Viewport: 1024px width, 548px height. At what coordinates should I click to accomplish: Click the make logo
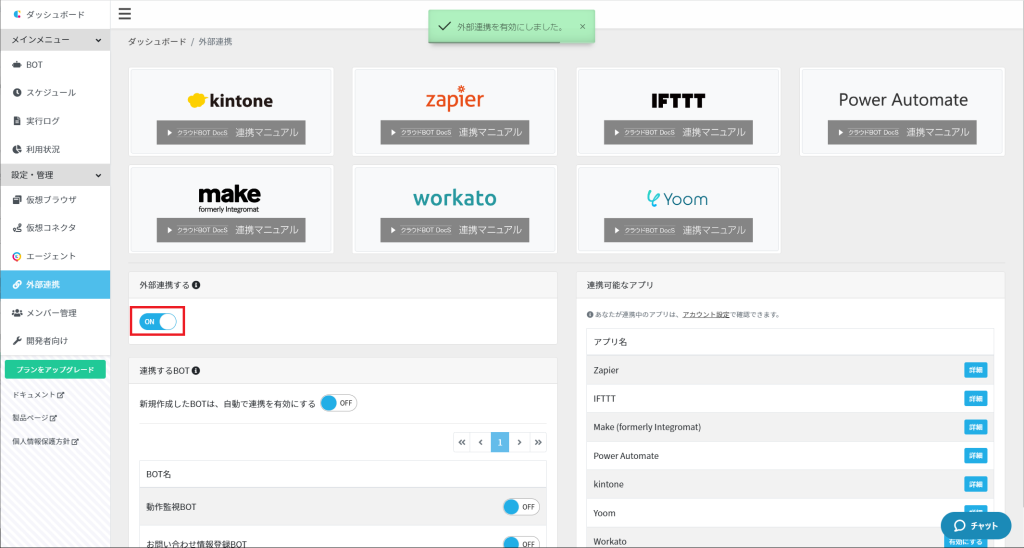click(229, 199)
